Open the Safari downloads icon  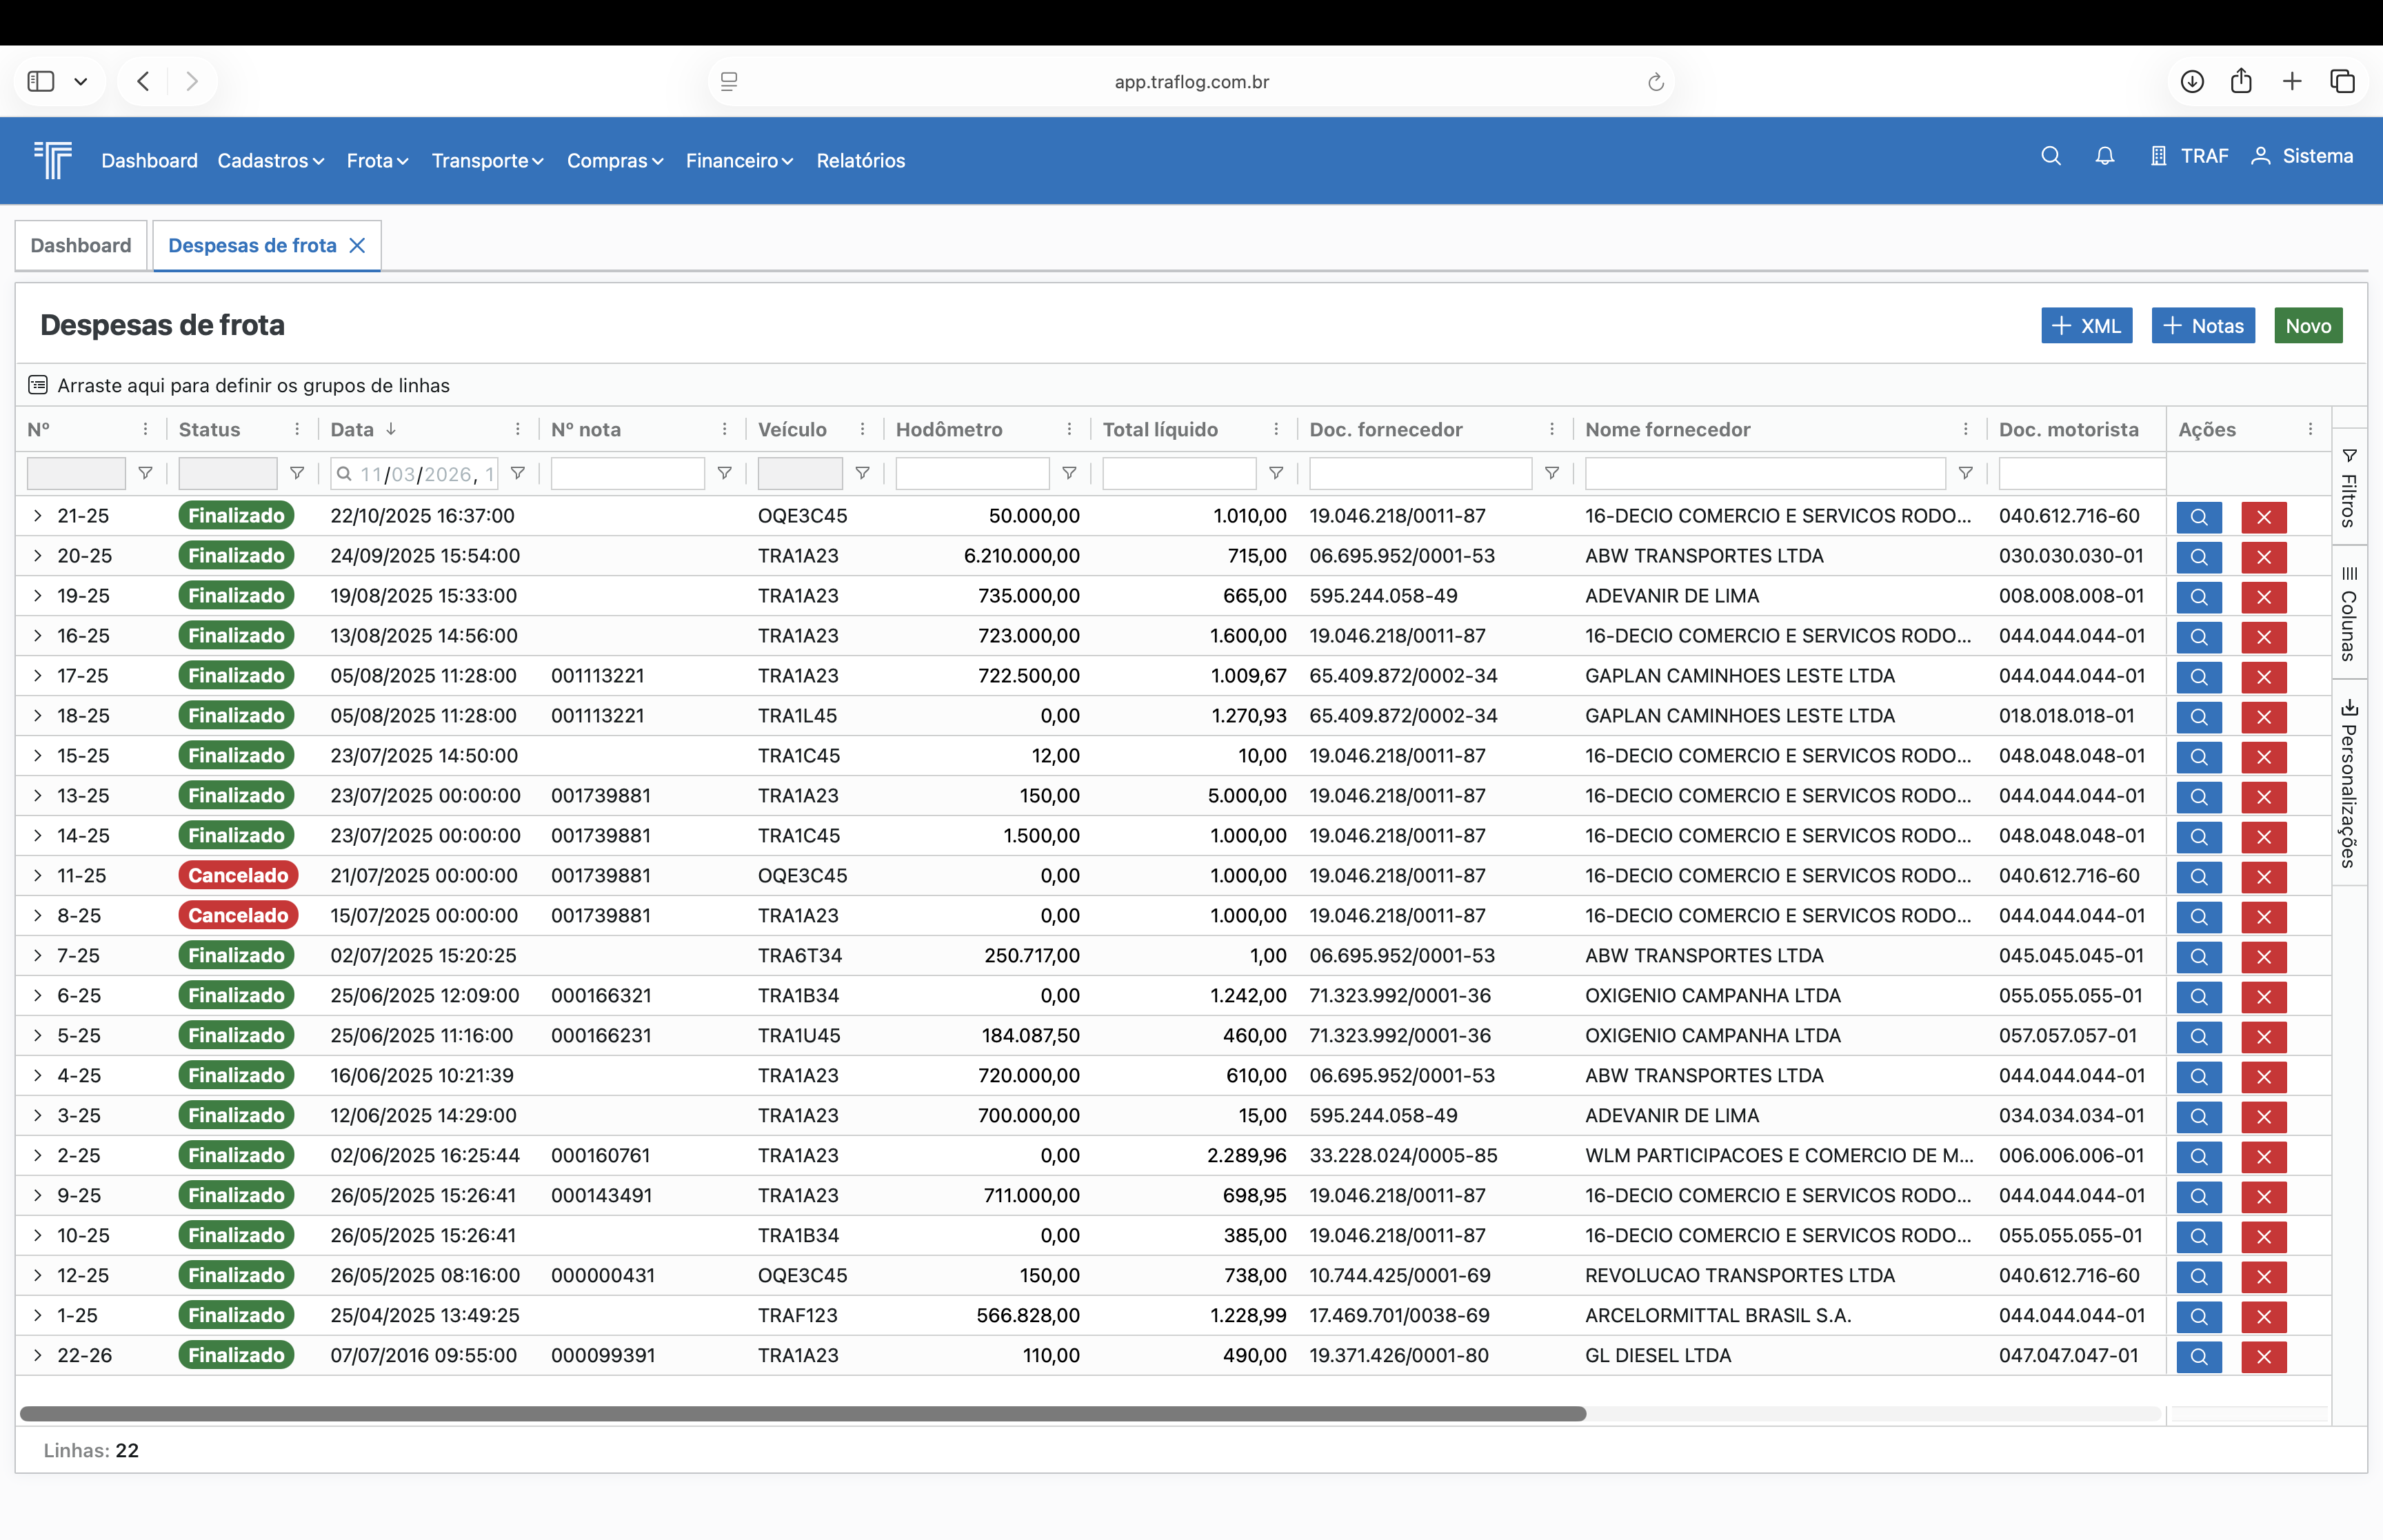(x=2192, y=82)
